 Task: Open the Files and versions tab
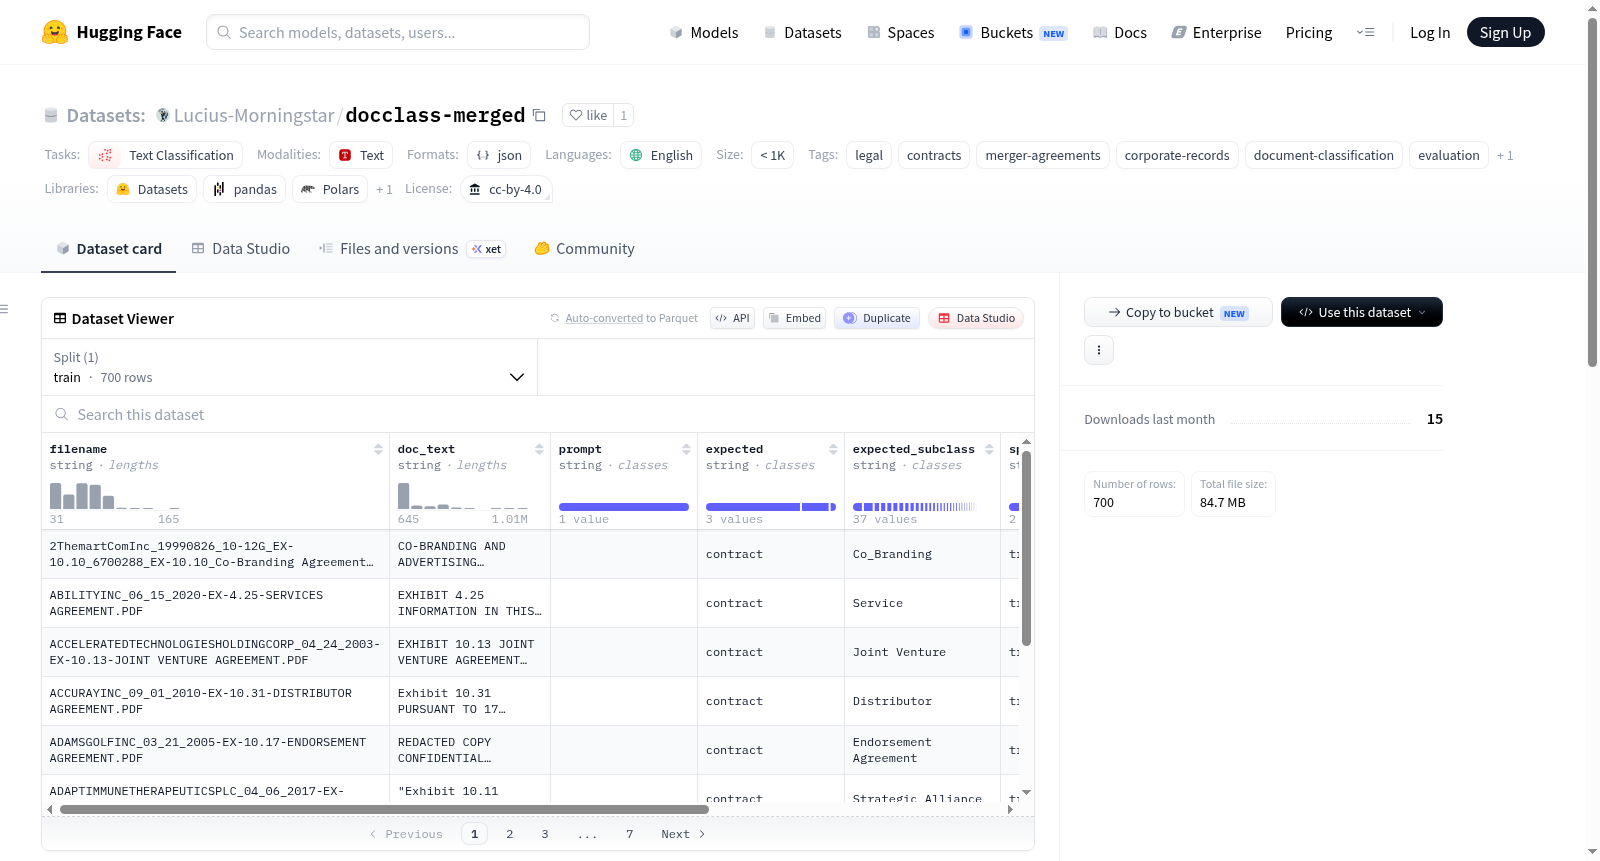(x=412, y=248)
